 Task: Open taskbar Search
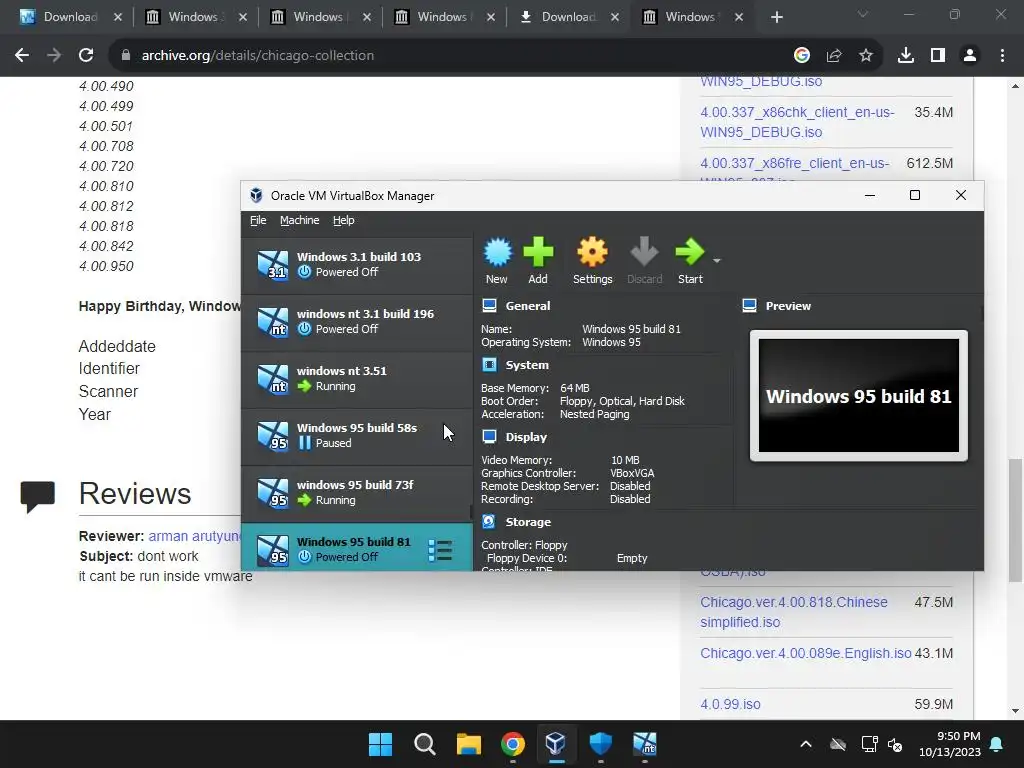(424, 744)
